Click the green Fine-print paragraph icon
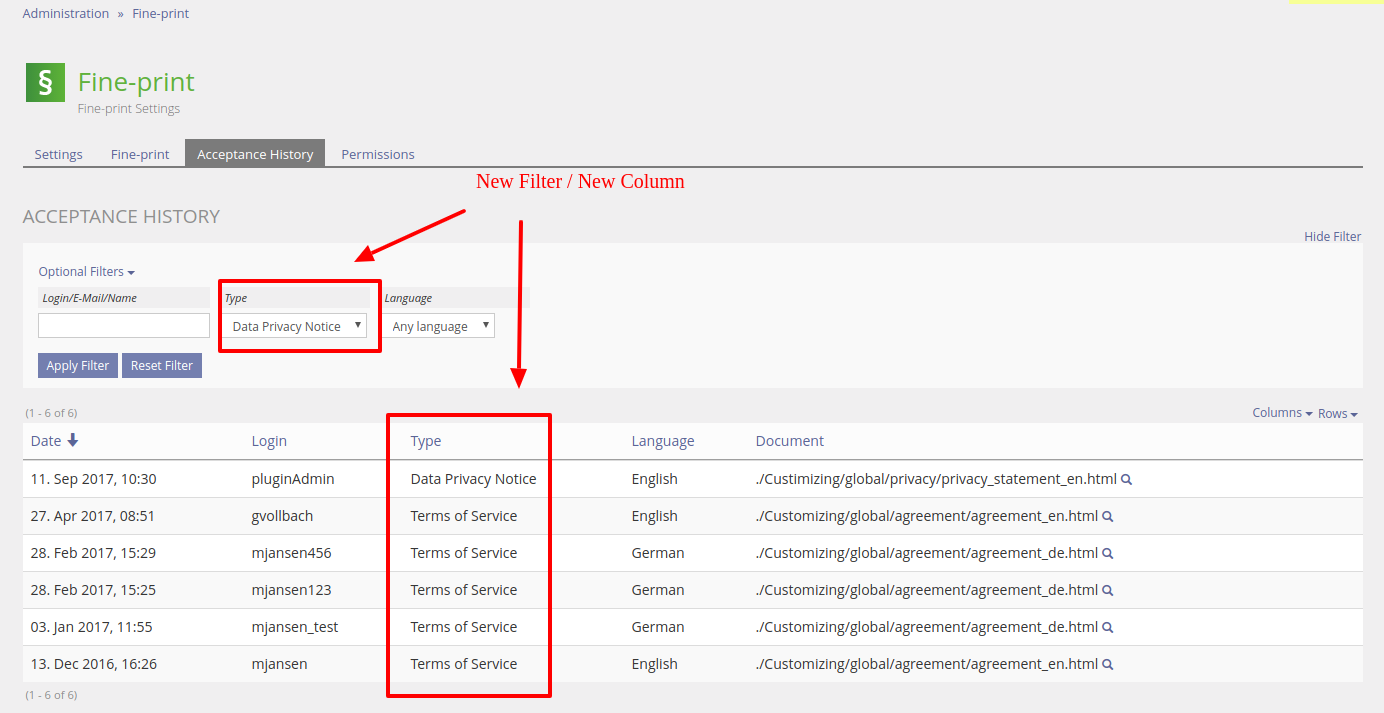Viewport: 1384px width, 713px height. [x=45, y=82]
